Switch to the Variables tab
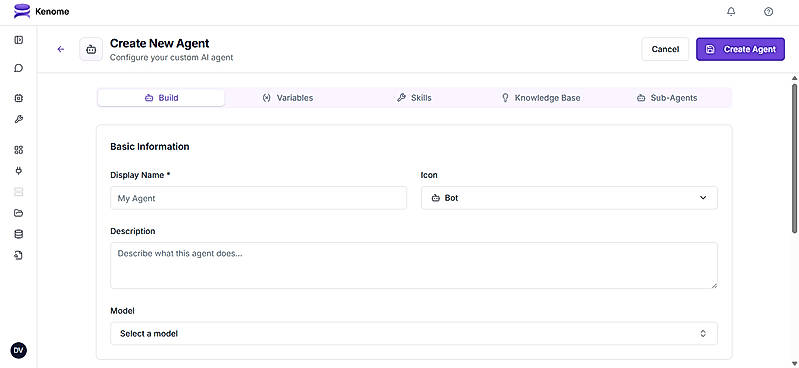This screenshot has width=799, height=368. click(287, 98)
